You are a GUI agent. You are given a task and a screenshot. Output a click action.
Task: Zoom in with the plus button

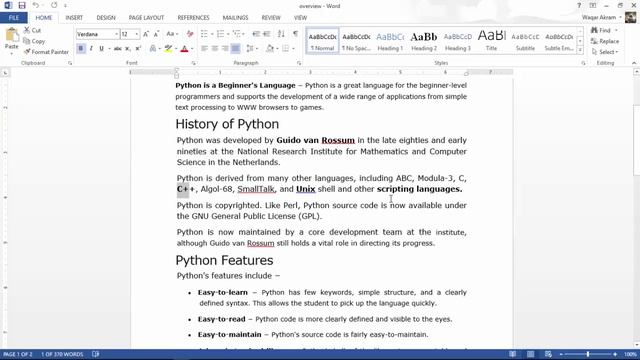615,354
